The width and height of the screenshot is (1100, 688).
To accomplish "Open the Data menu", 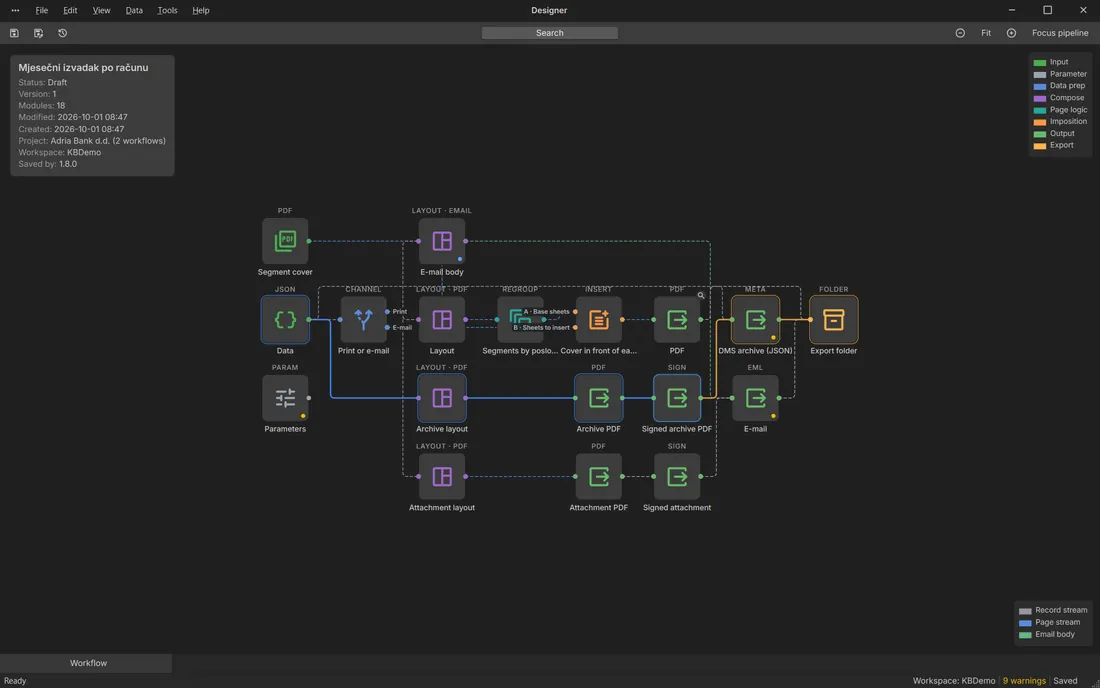I will 134,11.
